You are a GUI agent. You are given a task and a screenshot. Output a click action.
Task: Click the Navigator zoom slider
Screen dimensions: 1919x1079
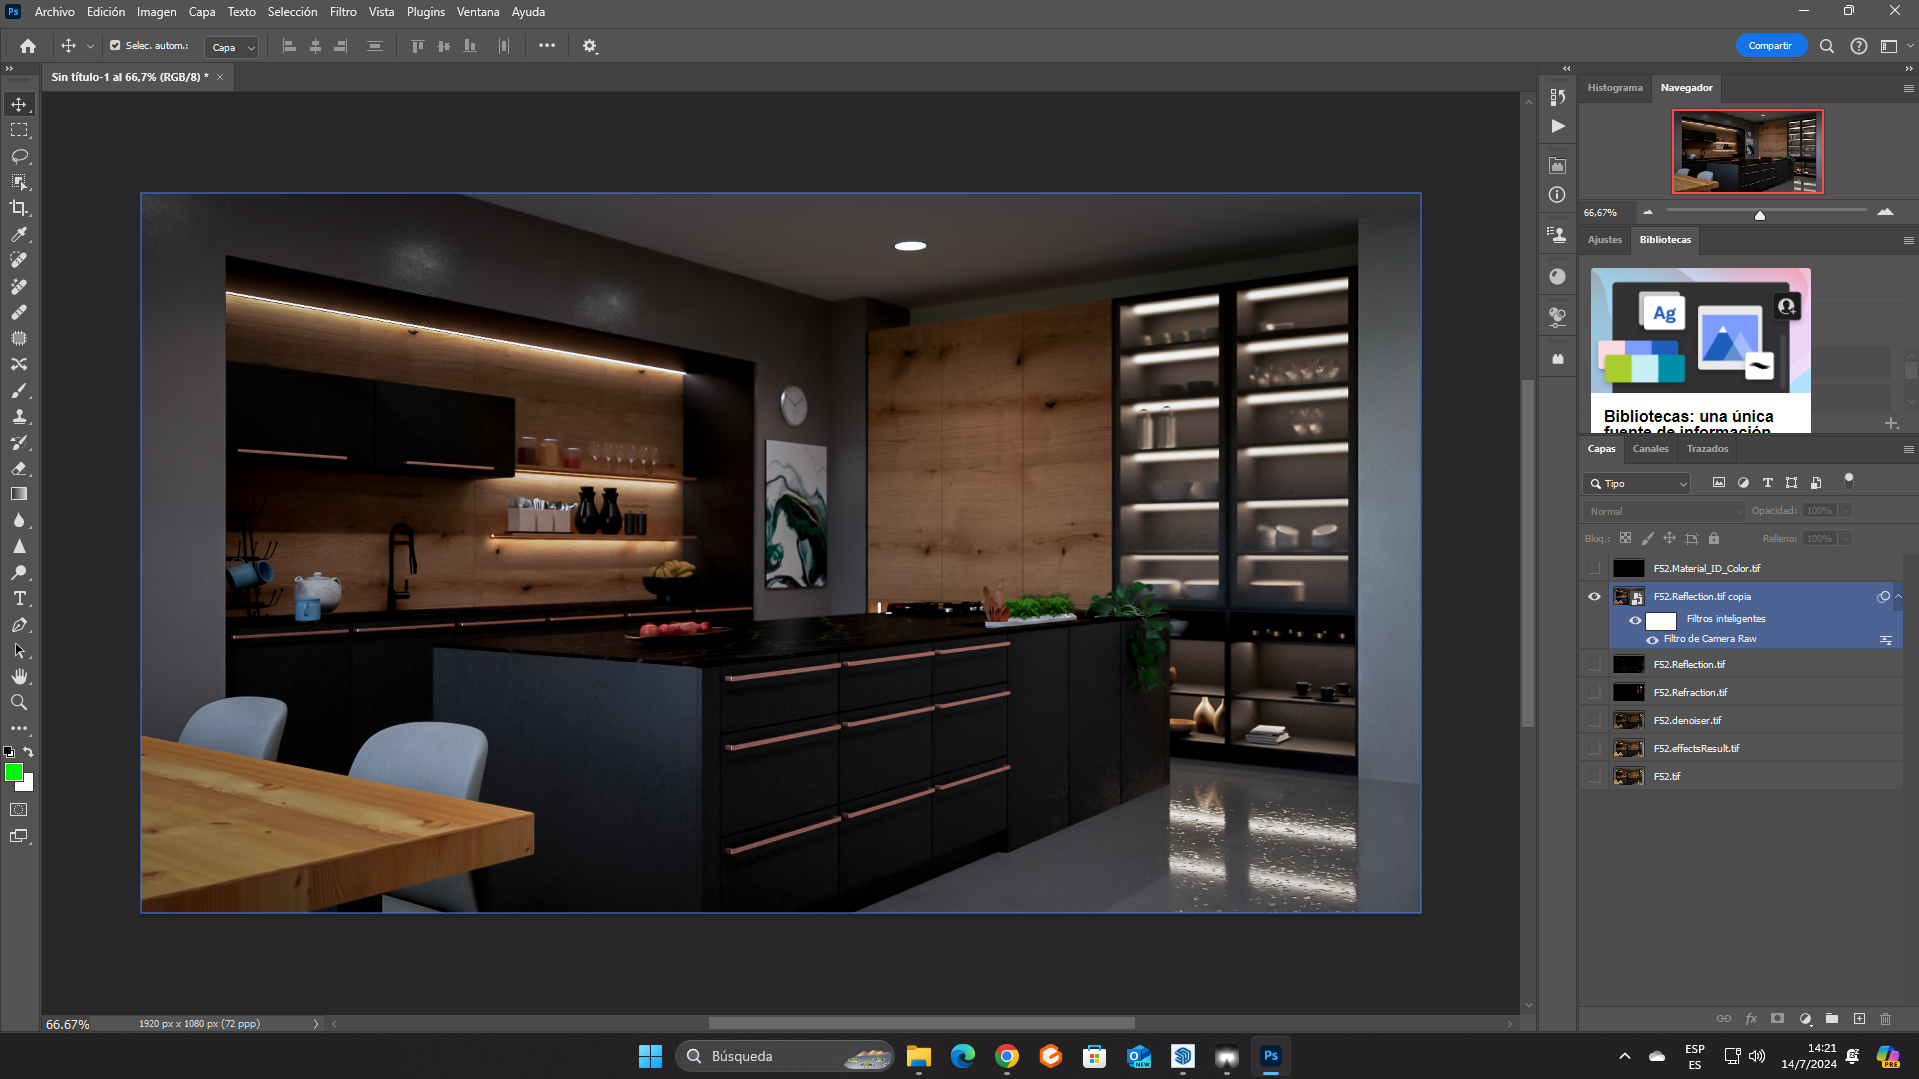pyautogui.click(x=1766, y=211)
